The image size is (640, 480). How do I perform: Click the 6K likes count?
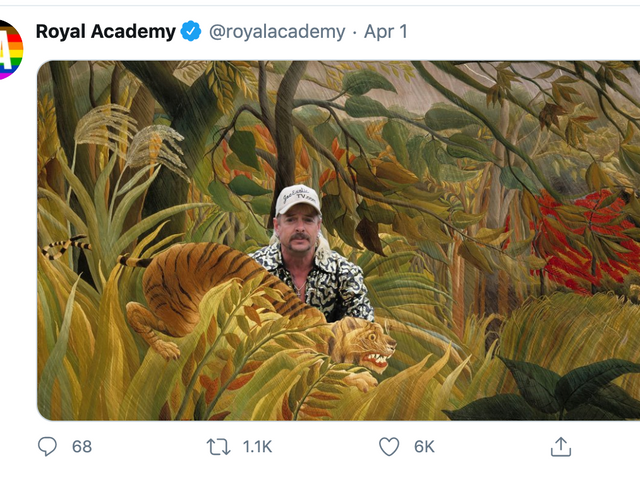pyautogui.click(x=424, y=447)
